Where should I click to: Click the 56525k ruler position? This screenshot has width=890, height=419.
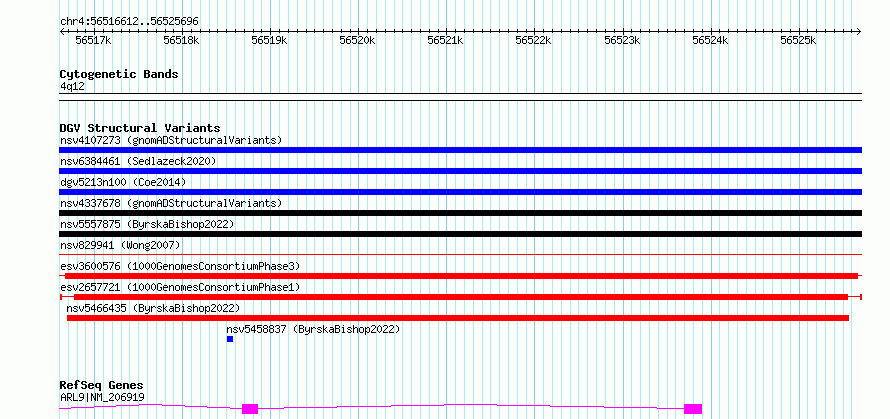(799, 40)
